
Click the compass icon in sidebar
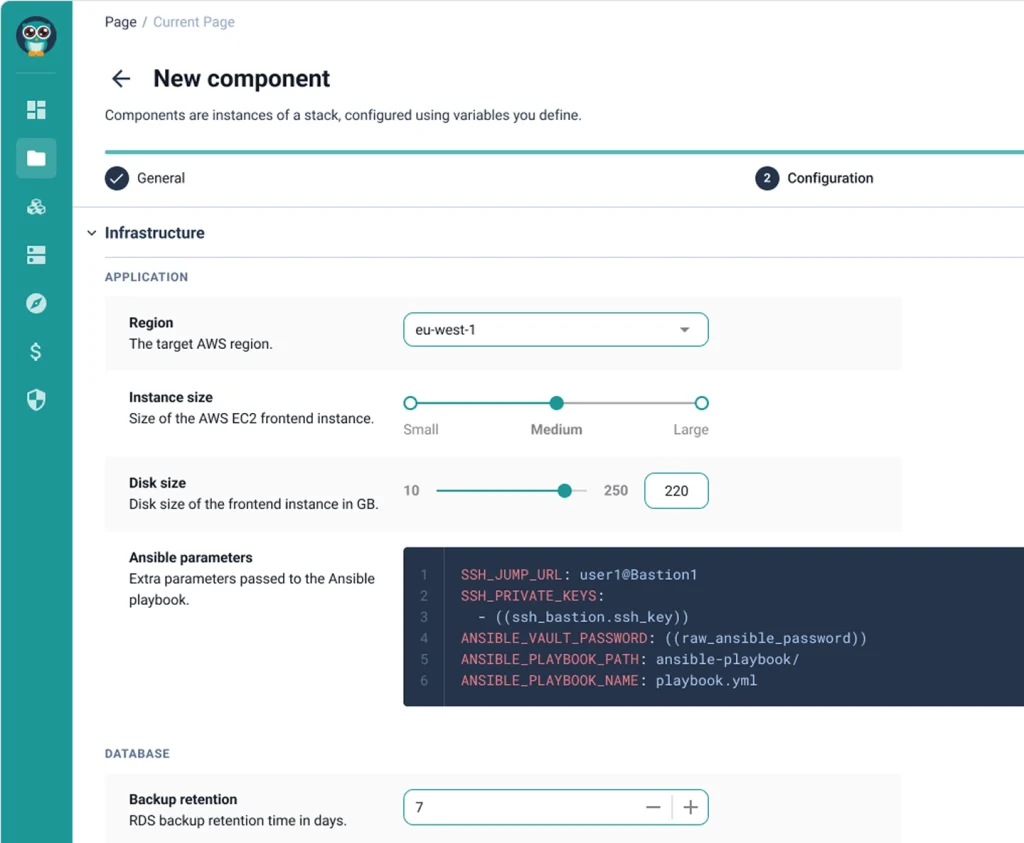click(36, 303)
